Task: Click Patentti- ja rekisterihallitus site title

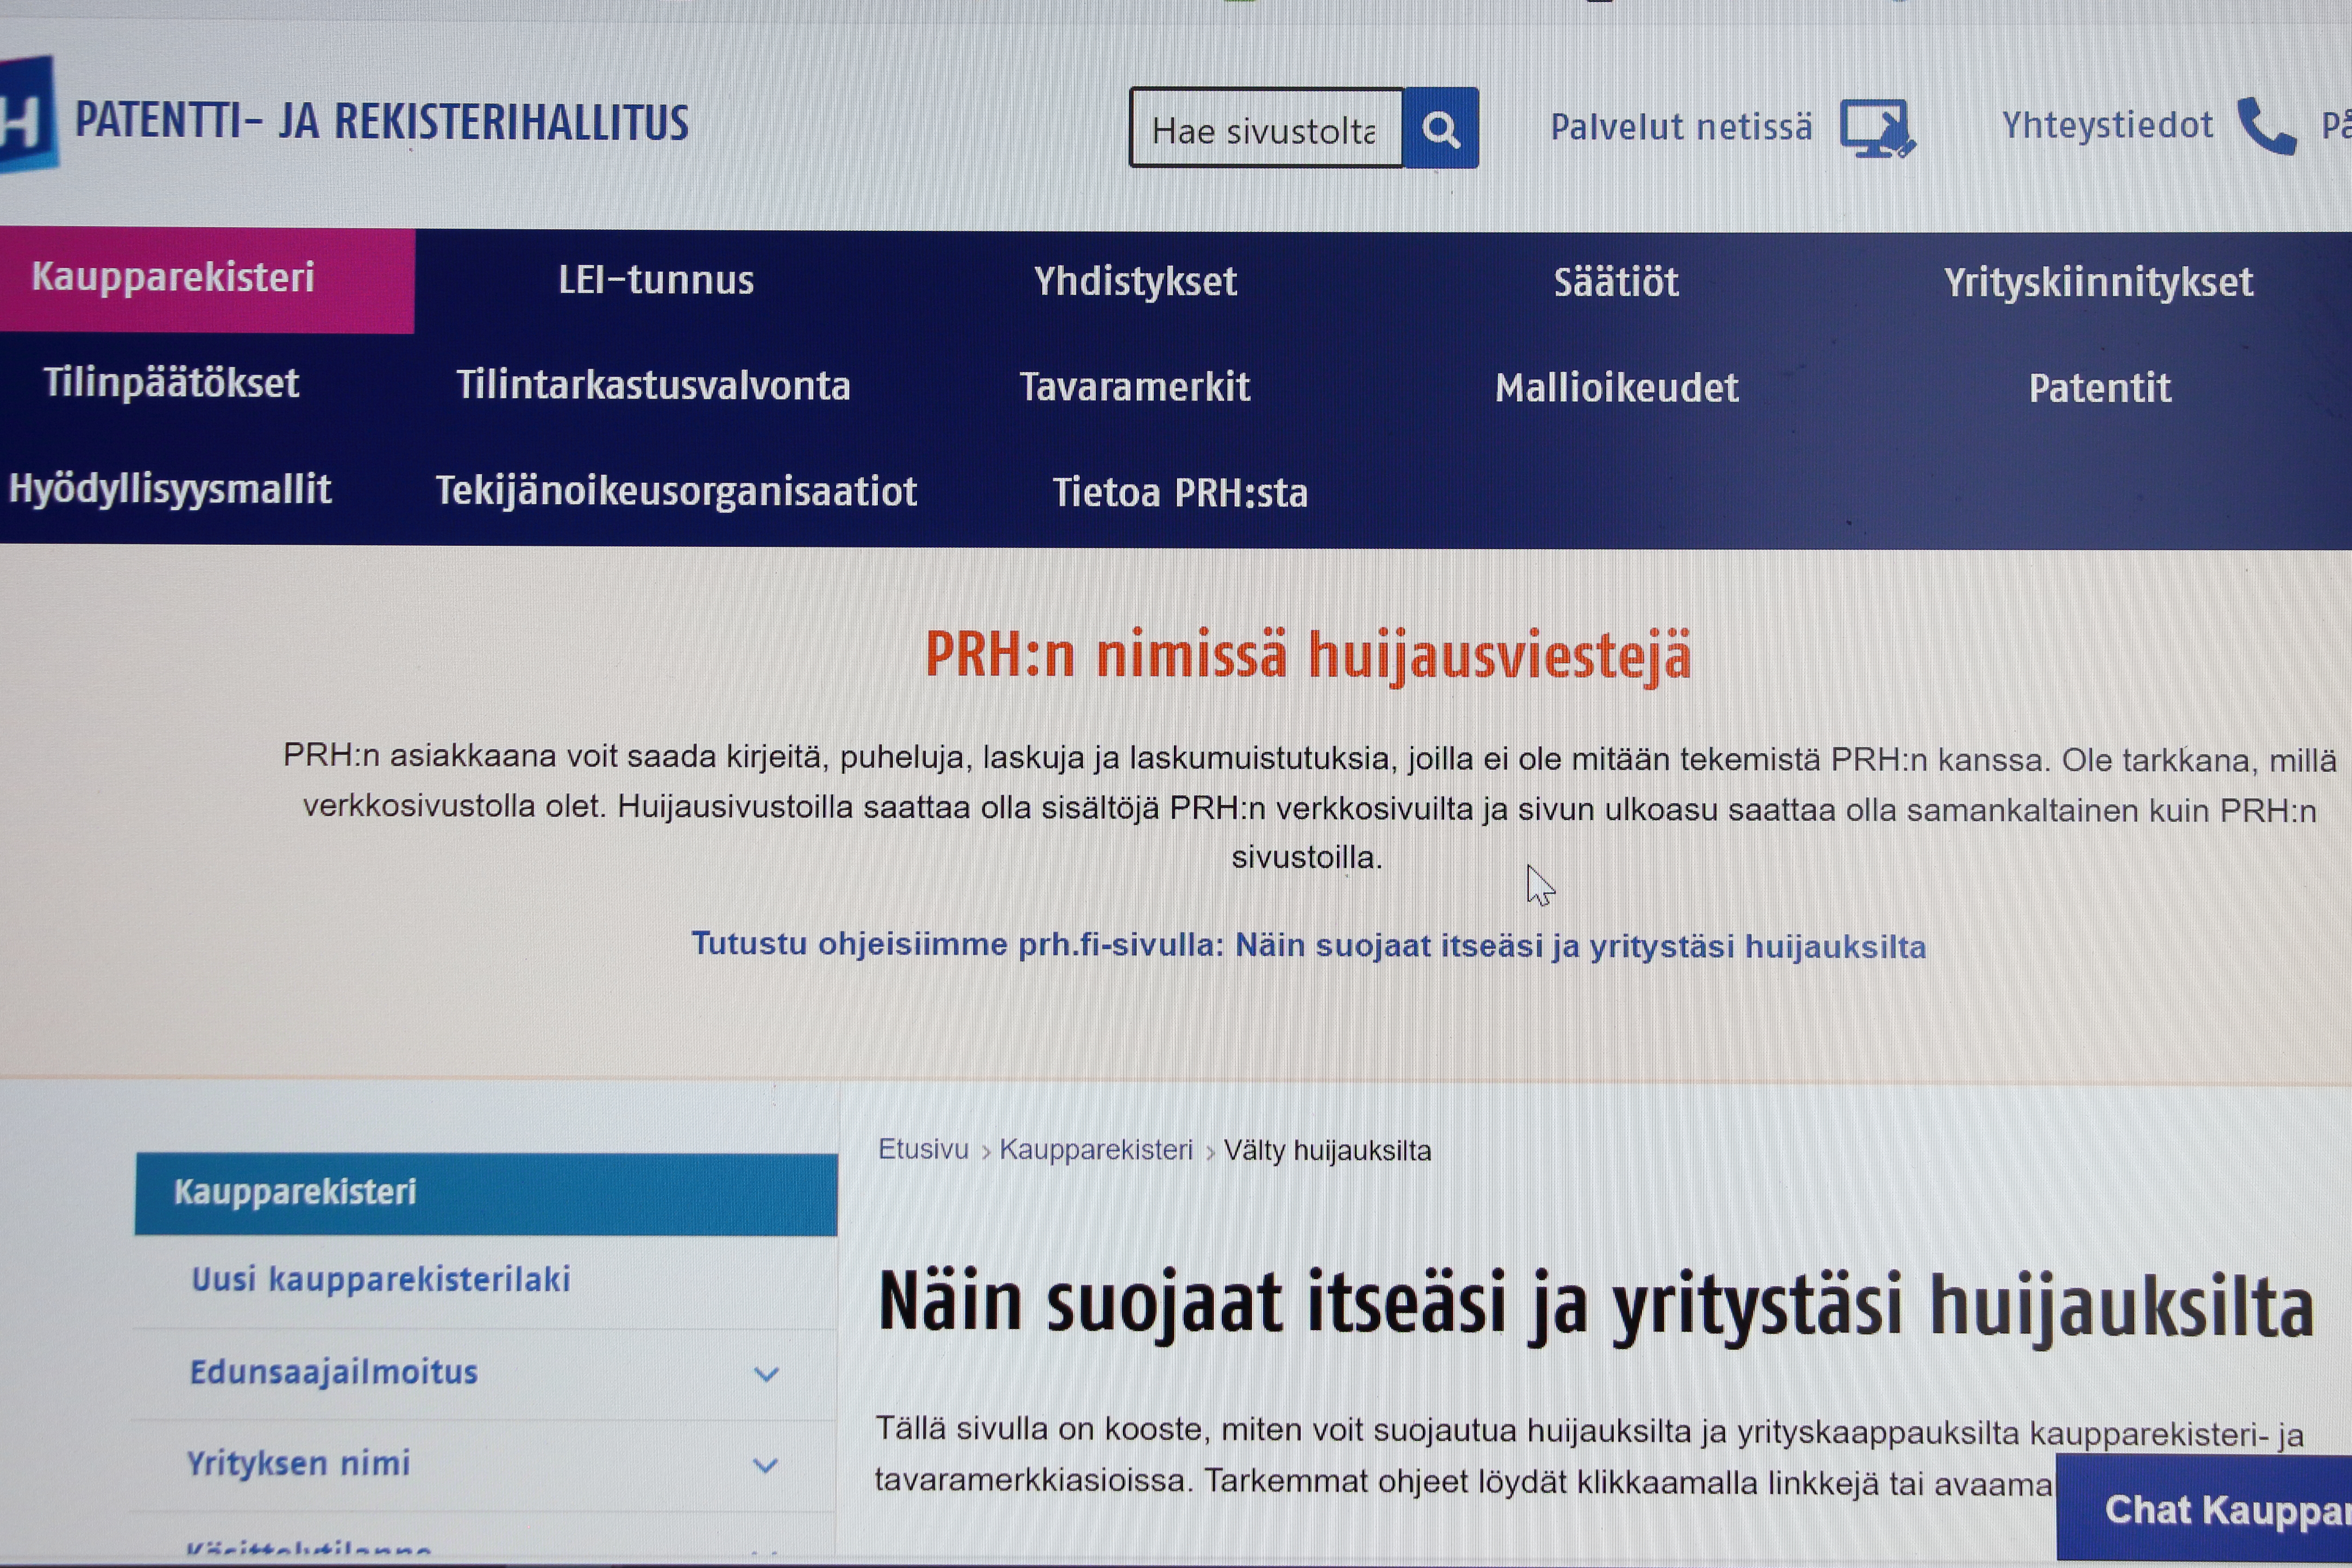Action: [x=382, y=122]
